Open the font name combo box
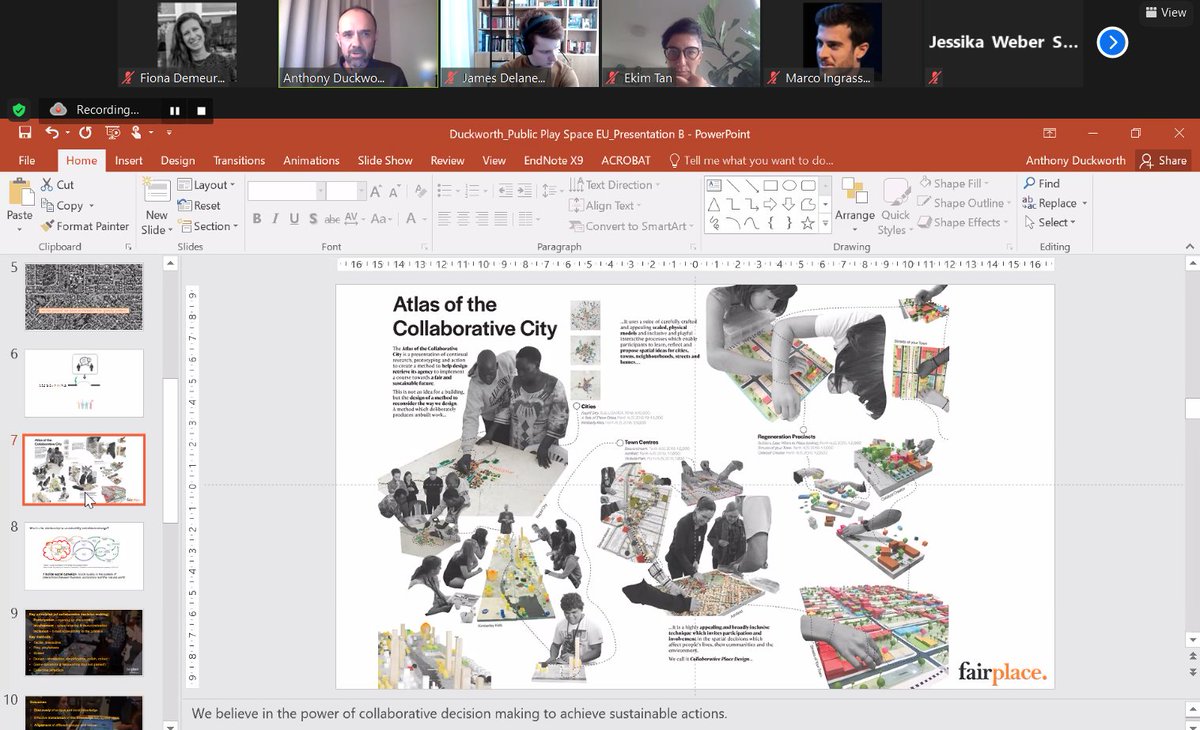This screenshot has height=730, width=1200. (x=285, y=190)
